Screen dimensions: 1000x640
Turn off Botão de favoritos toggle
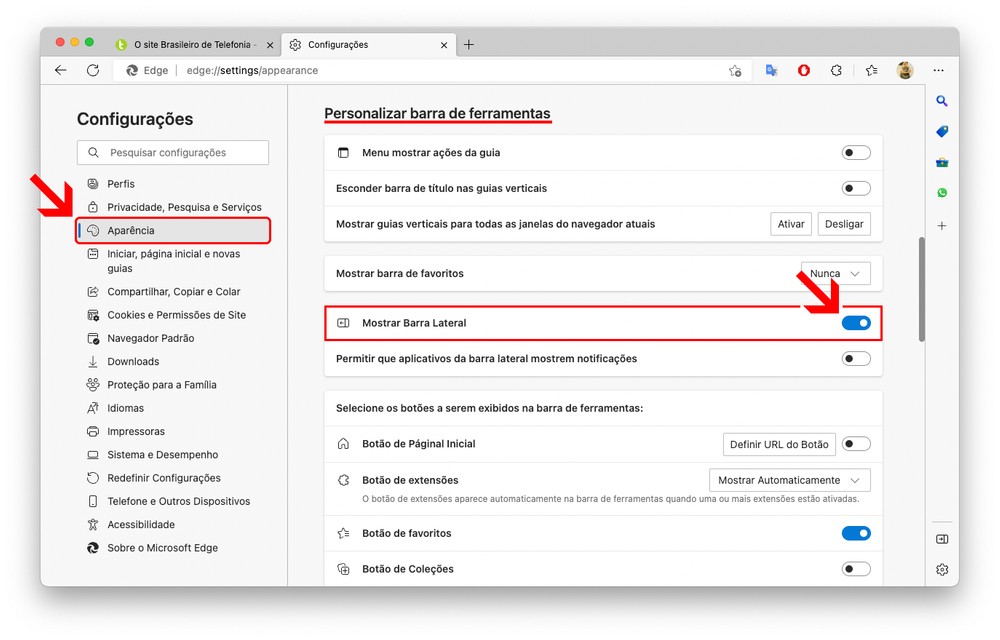(856, 533)
